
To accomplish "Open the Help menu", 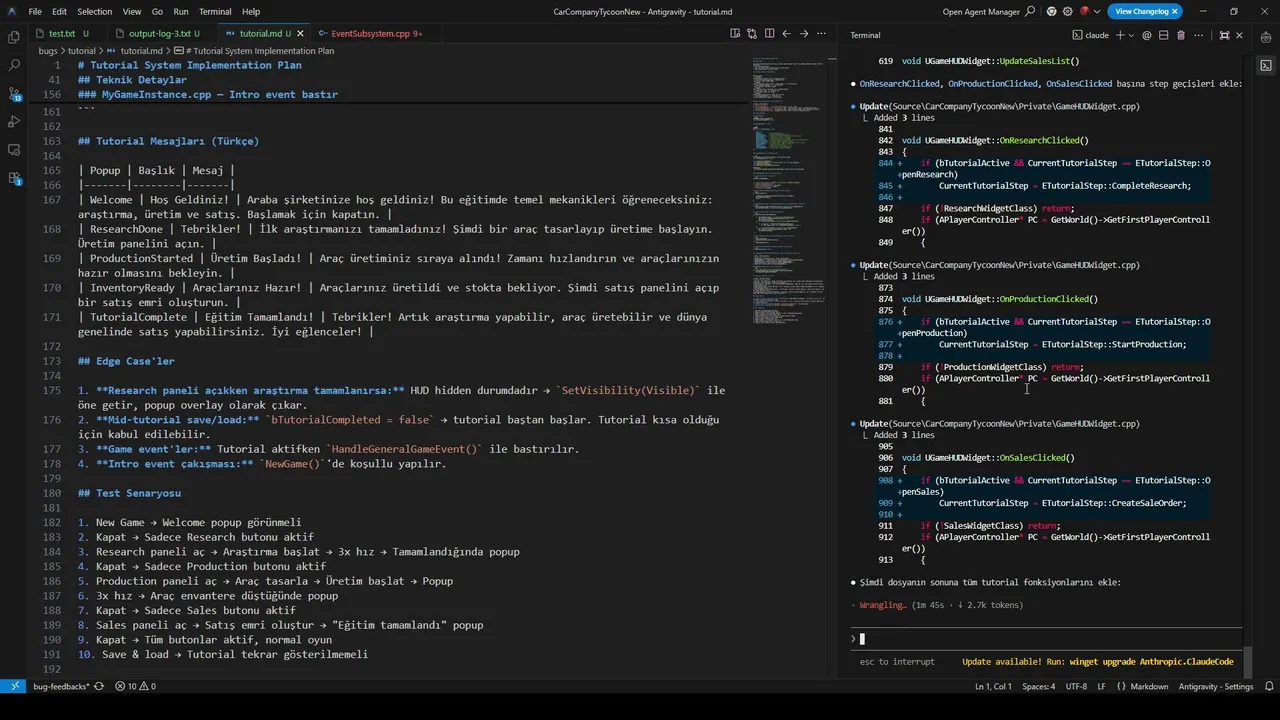I will tap(251, 11).
